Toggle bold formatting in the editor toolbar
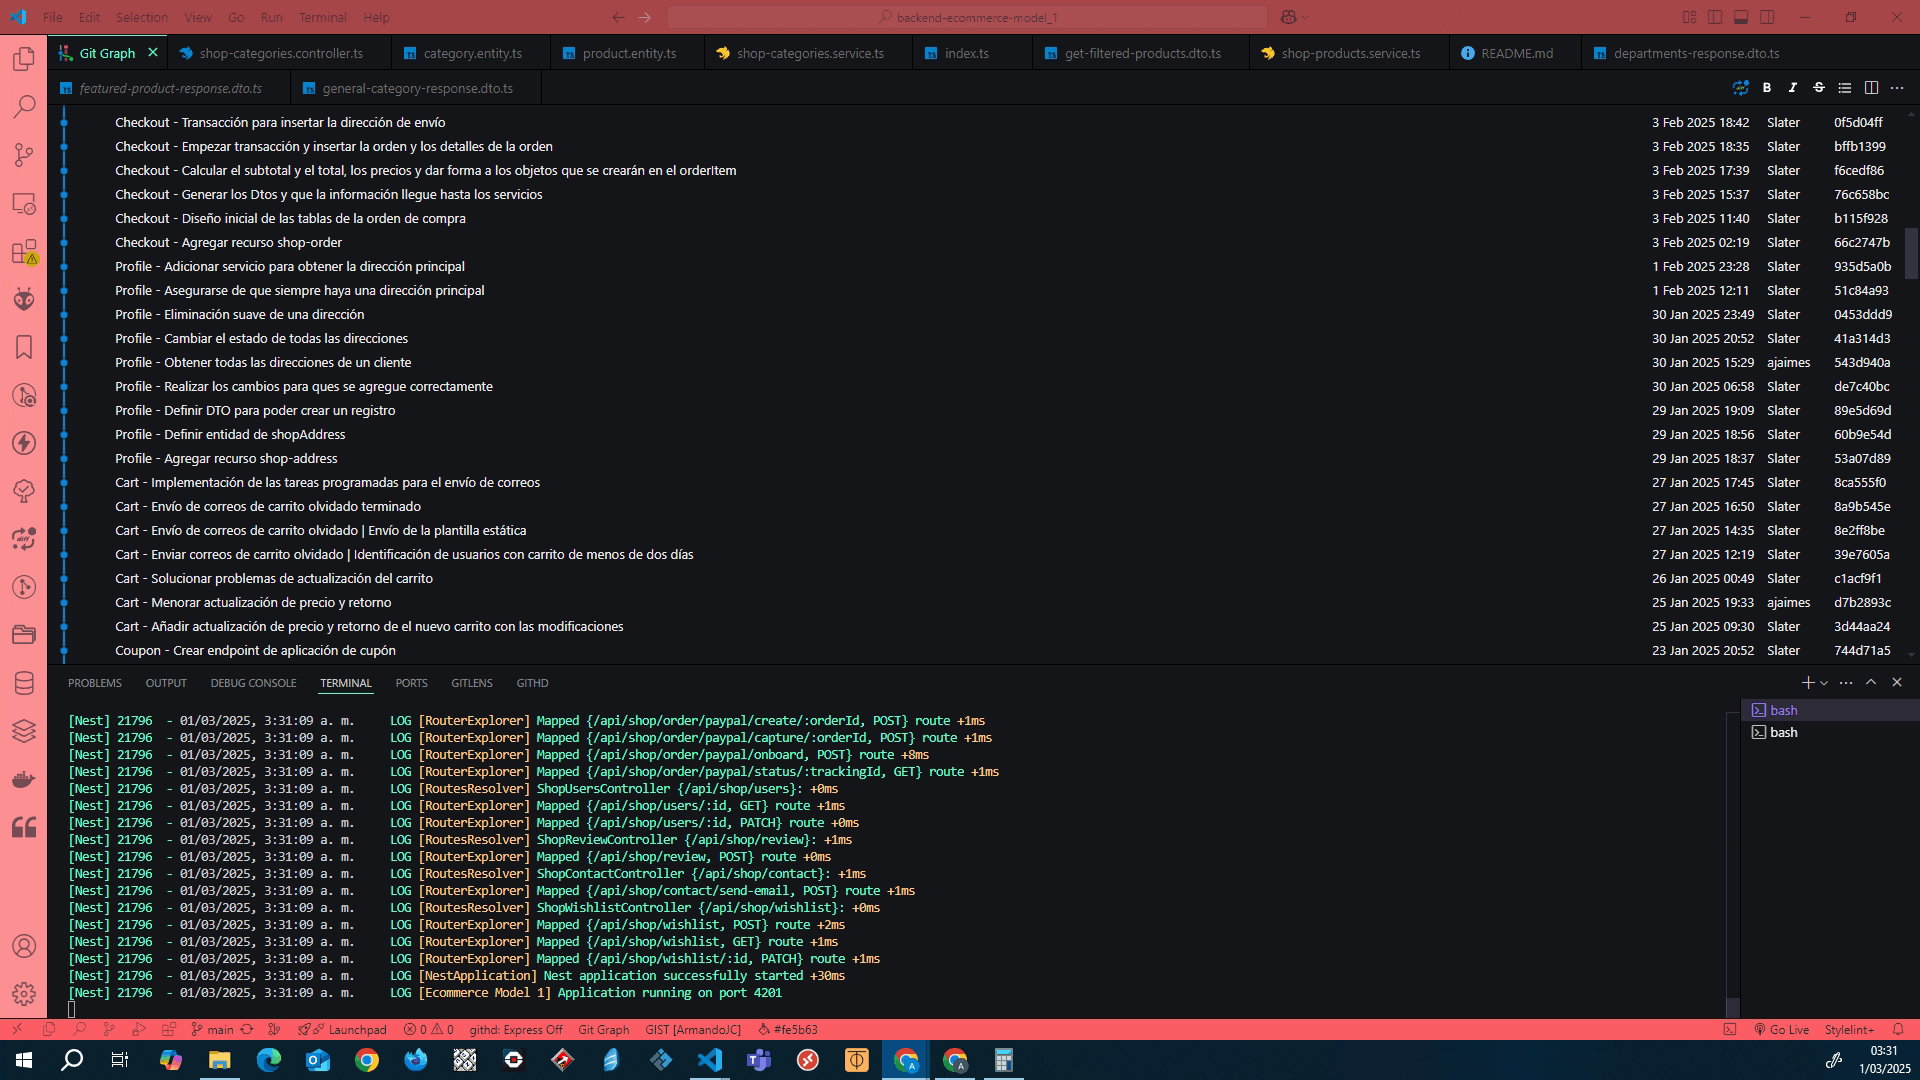Viewport: 1920px width, 1080px height. point(1767,88)
